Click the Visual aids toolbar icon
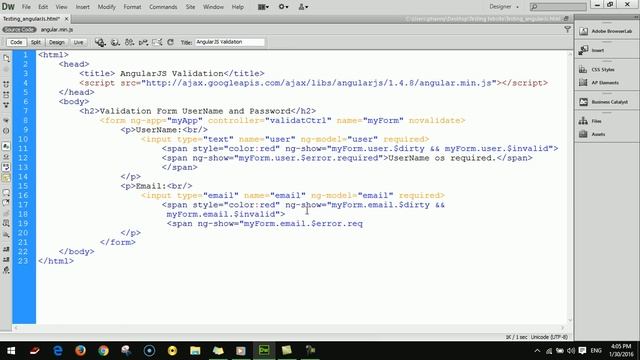 [157, 42]
